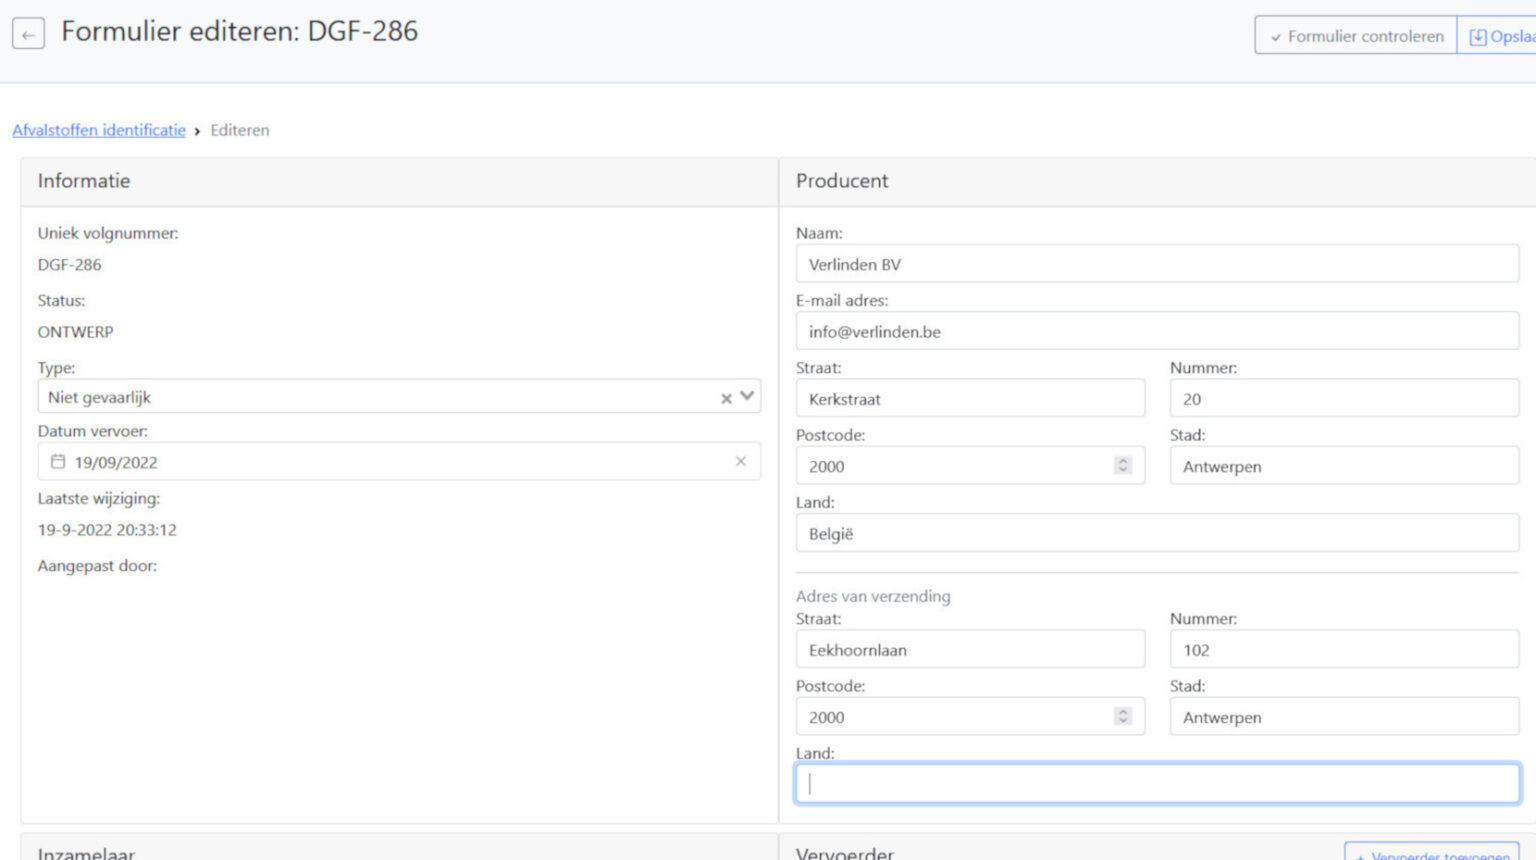1536x860 pixels.
Task: Click the Opslaan save button
Action: coord(1500,36)
